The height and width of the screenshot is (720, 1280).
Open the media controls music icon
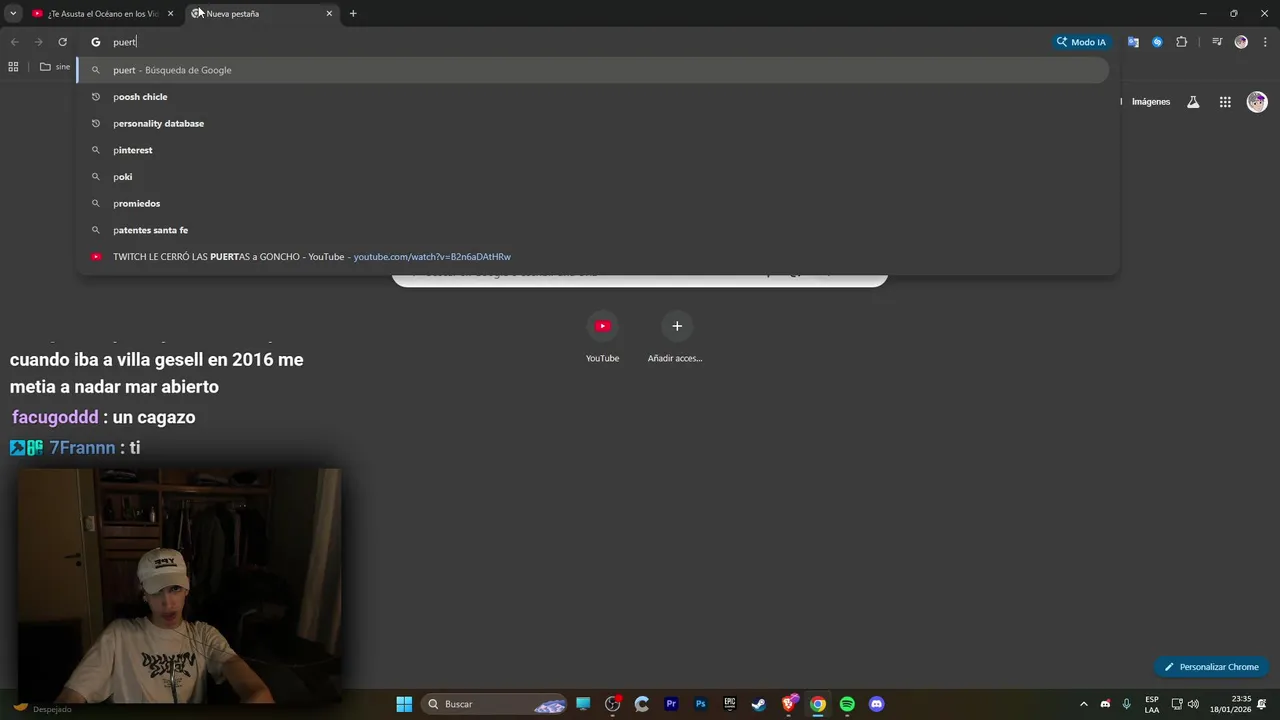click(x=1217, y=42)
